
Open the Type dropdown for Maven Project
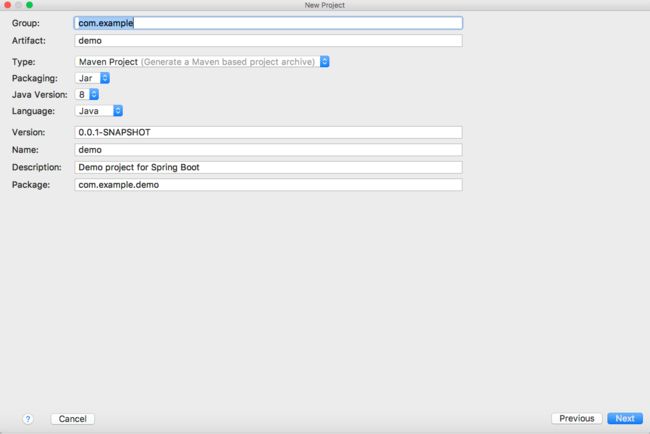[x=202, y=62]
